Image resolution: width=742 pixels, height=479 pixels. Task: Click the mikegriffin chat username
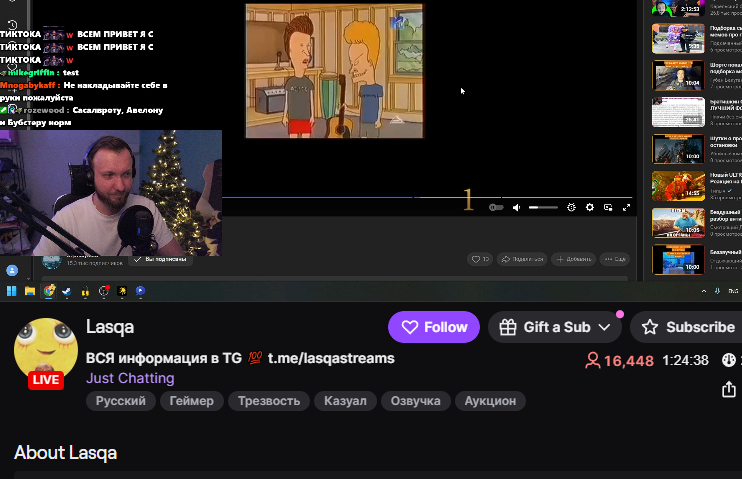point(31,72)
